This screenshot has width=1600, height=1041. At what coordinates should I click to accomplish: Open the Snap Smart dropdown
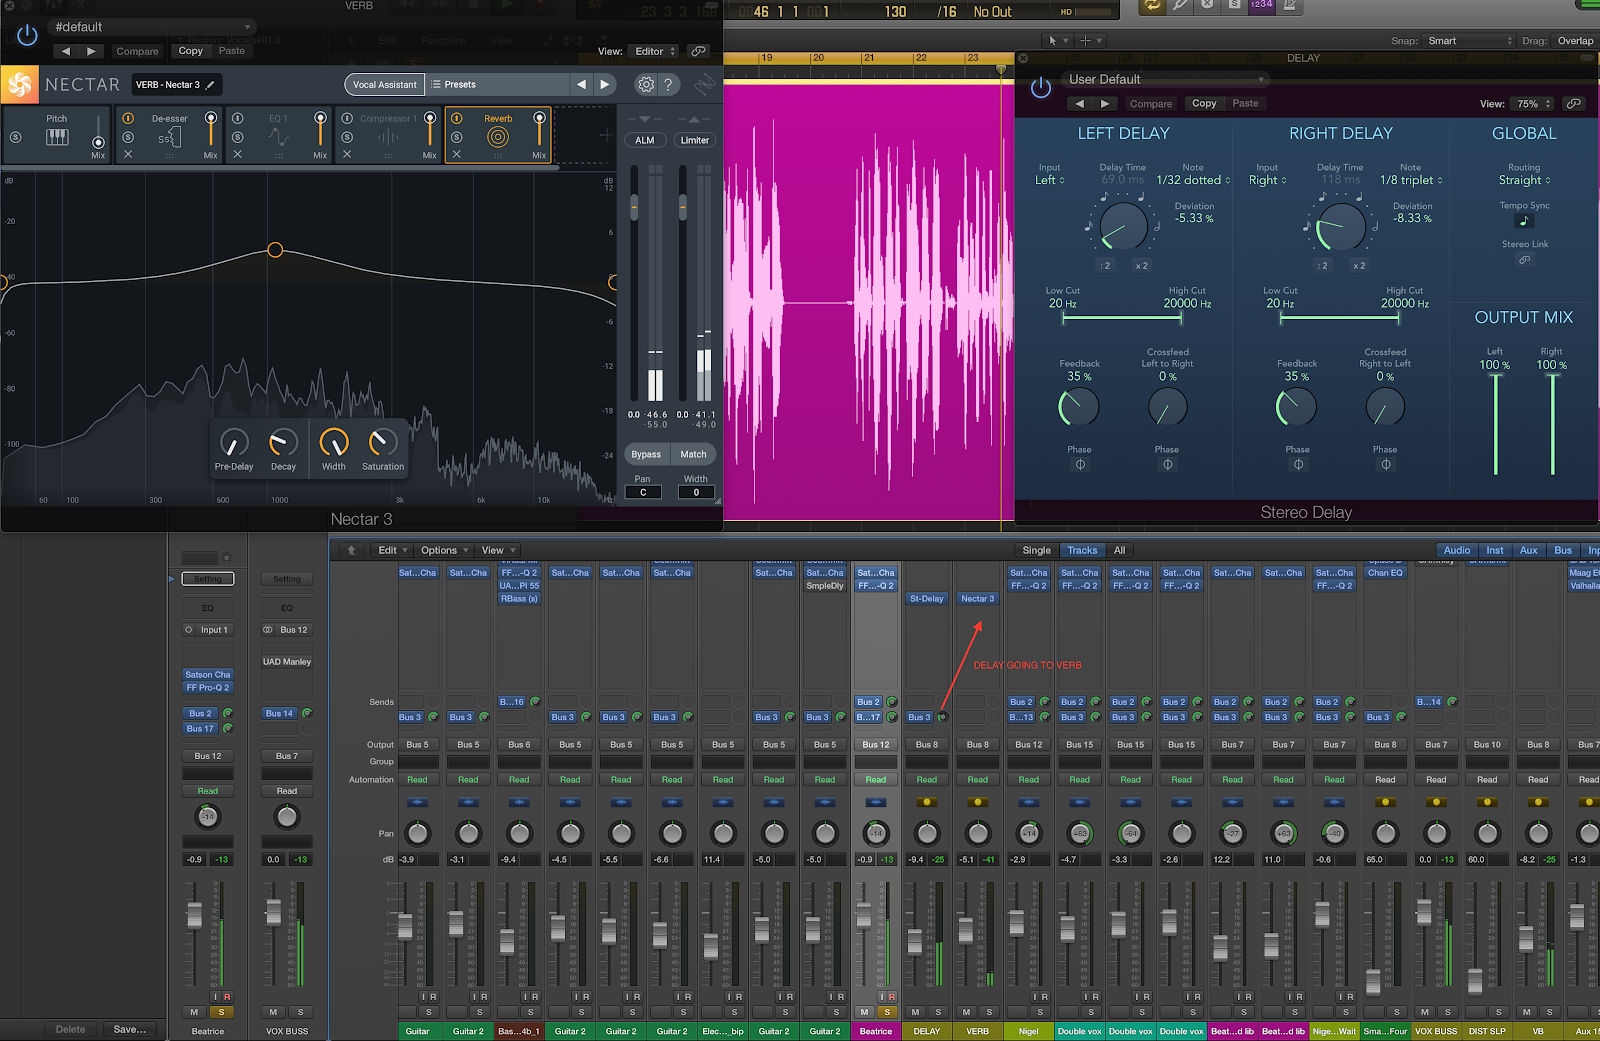click(x=1470, y=41)
